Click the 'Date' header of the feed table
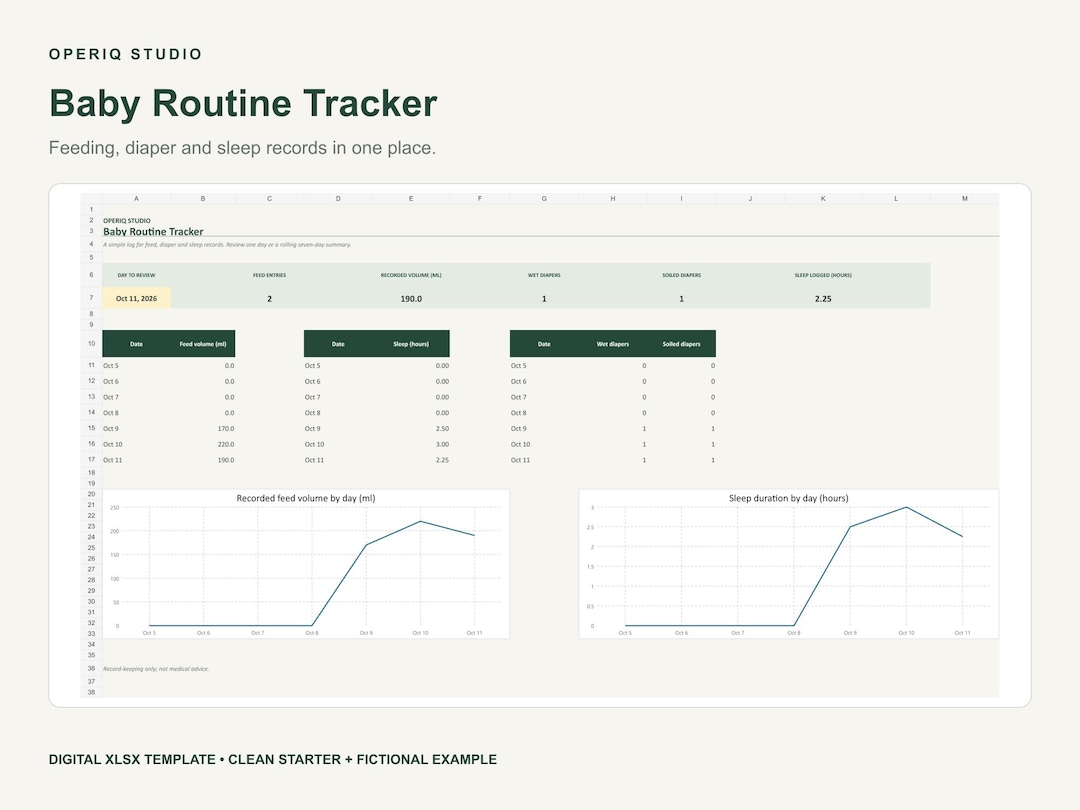1080x810 pixels. [x=136, y=344]
